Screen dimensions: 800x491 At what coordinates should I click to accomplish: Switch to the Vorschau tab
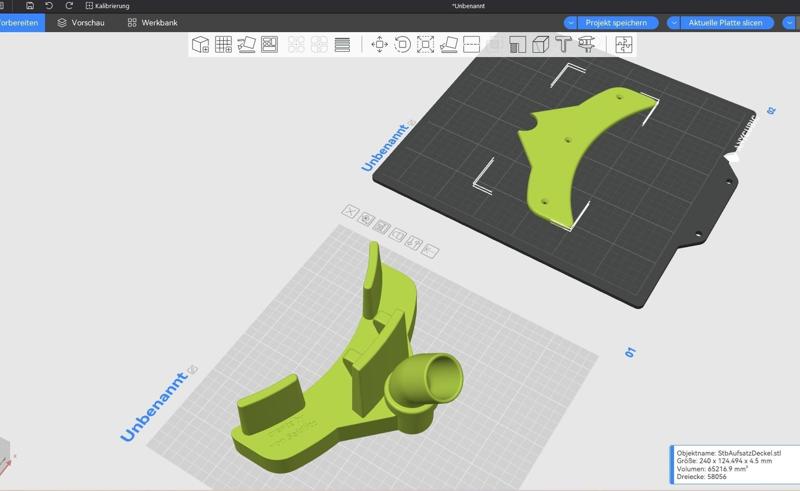pos(81,22)
